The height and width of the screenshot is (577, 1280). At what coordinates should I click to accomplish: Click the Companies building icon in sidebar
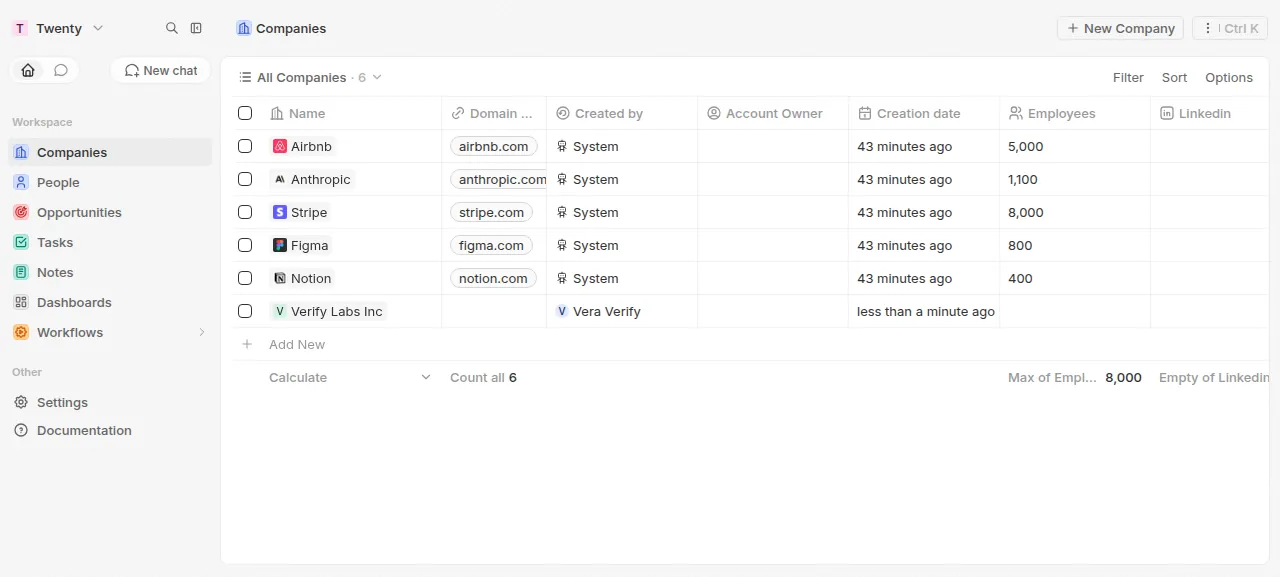click(21, 152)
